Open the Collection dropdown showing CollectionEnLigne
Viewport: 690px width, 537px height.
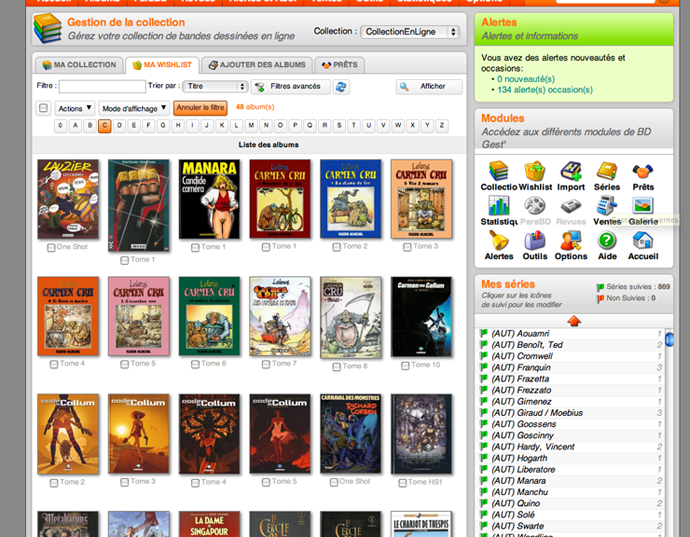410,32
